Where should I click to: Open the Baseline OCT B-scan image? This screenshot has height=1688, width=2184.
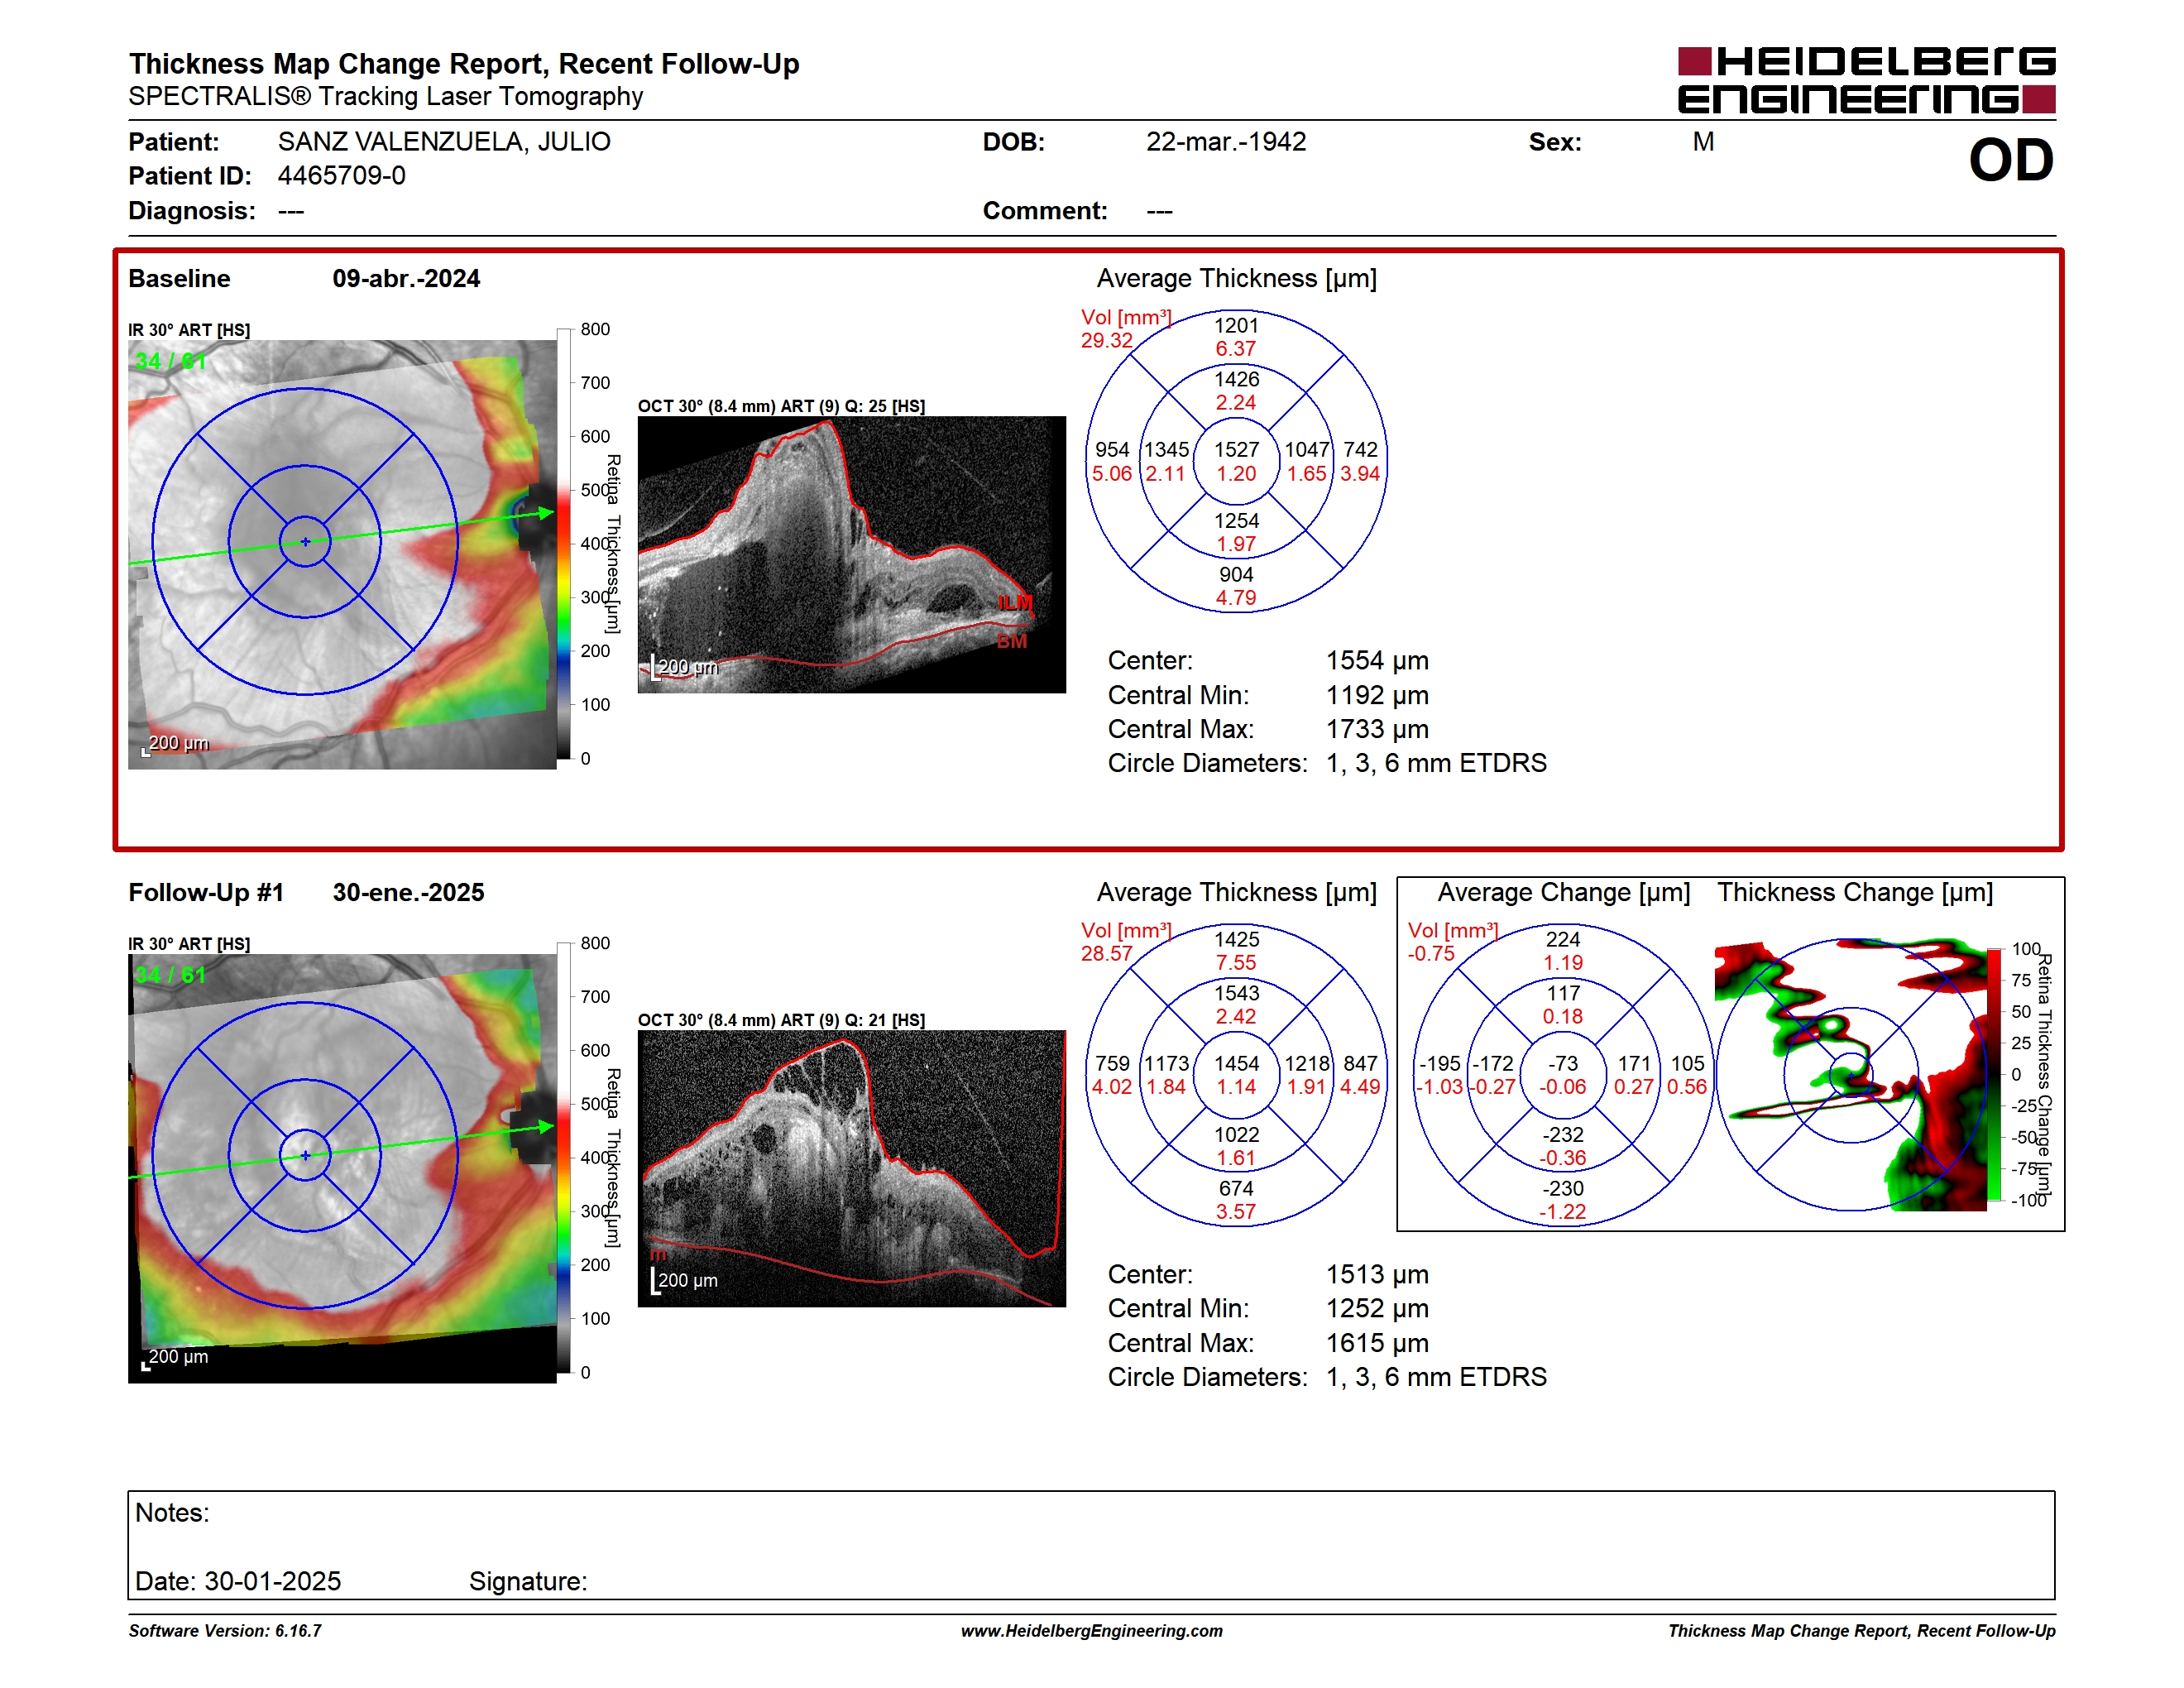coord(852,554)
